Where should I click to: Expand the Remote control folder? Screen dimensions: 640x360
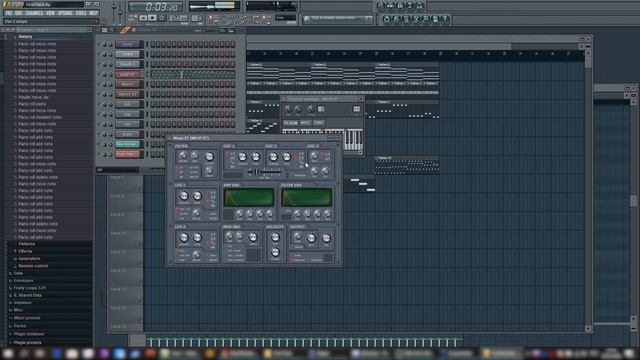click(x=33, y=266)
